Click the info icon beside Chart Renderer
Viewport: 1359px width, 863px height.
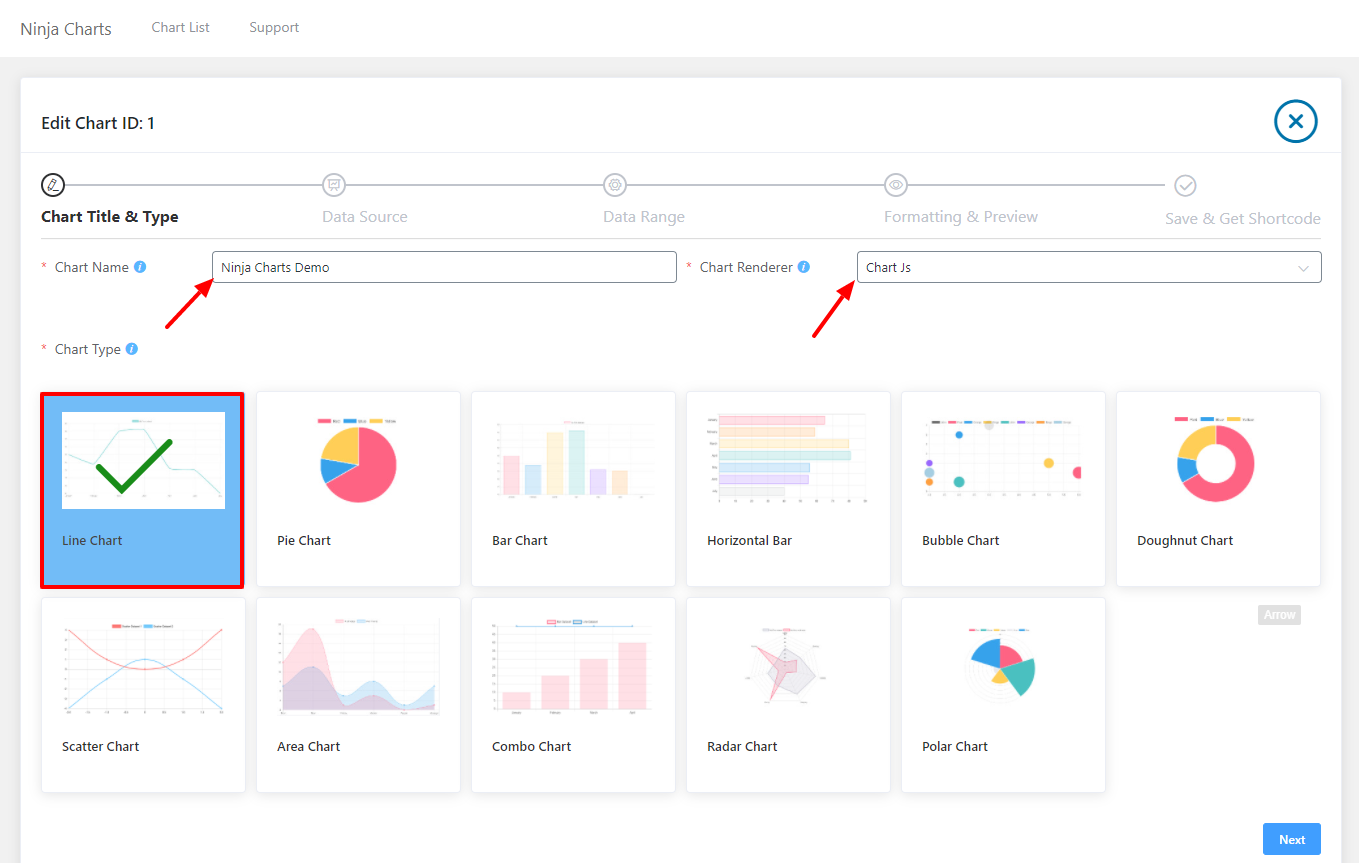point(805,266)
